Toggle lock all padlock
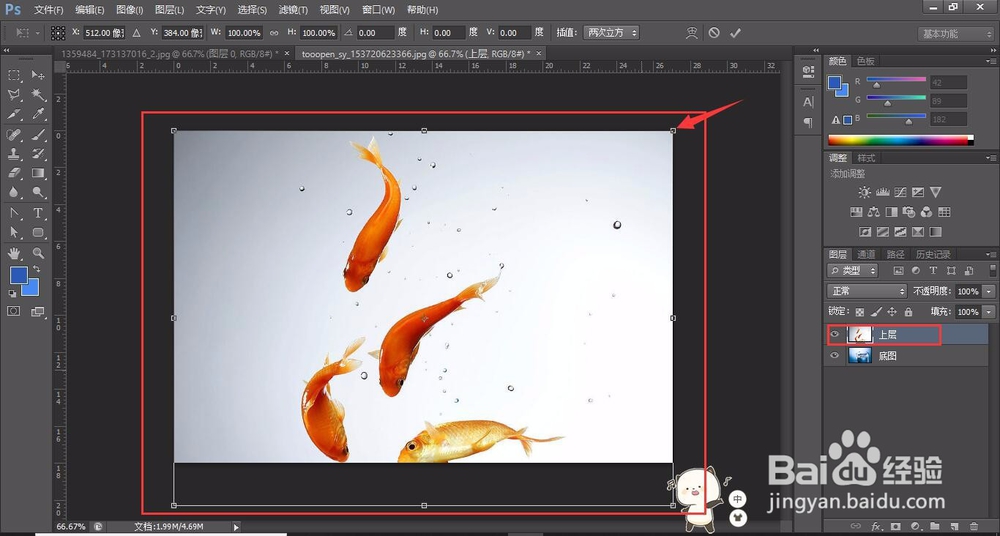 tap(908, 312)
